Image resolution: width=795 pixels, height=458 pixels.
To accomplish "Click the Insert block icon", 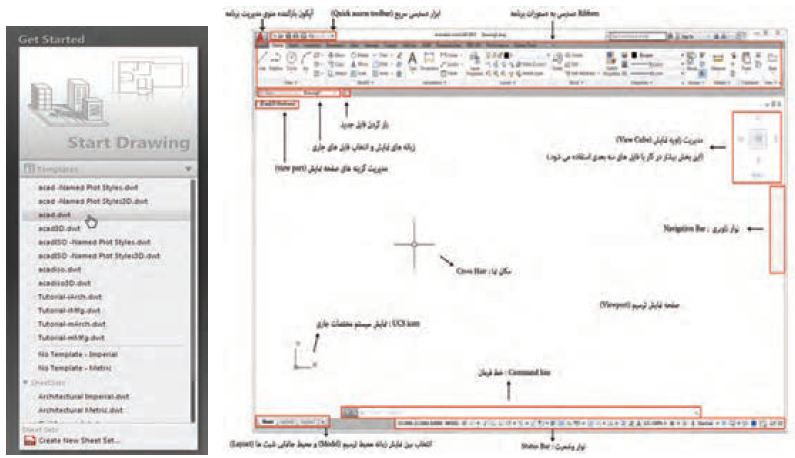I will pos(557,61).
